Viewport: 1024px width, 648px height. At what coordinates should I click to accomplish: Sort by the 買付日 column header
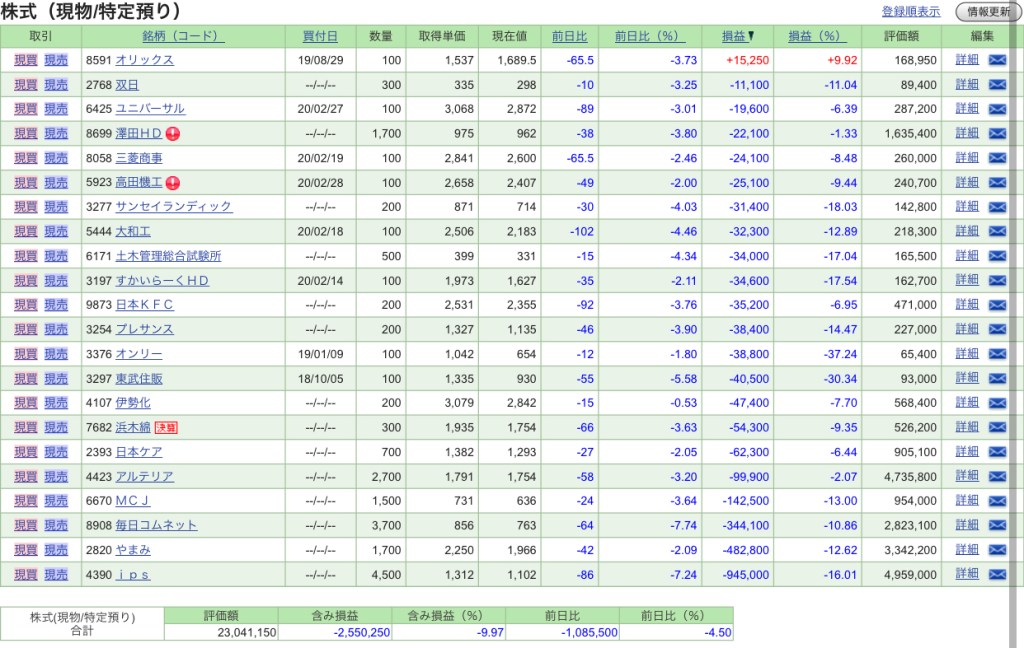pyautogui.click(x=320, y=36)
